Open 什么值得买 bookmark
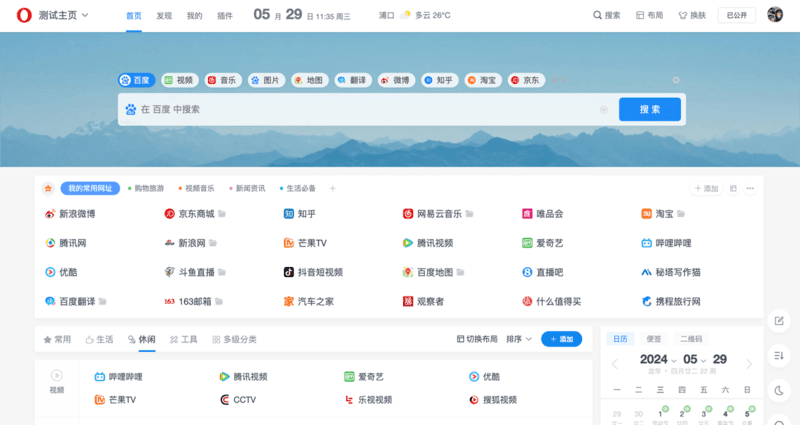 pyautogui.click(x=552, y=302)
